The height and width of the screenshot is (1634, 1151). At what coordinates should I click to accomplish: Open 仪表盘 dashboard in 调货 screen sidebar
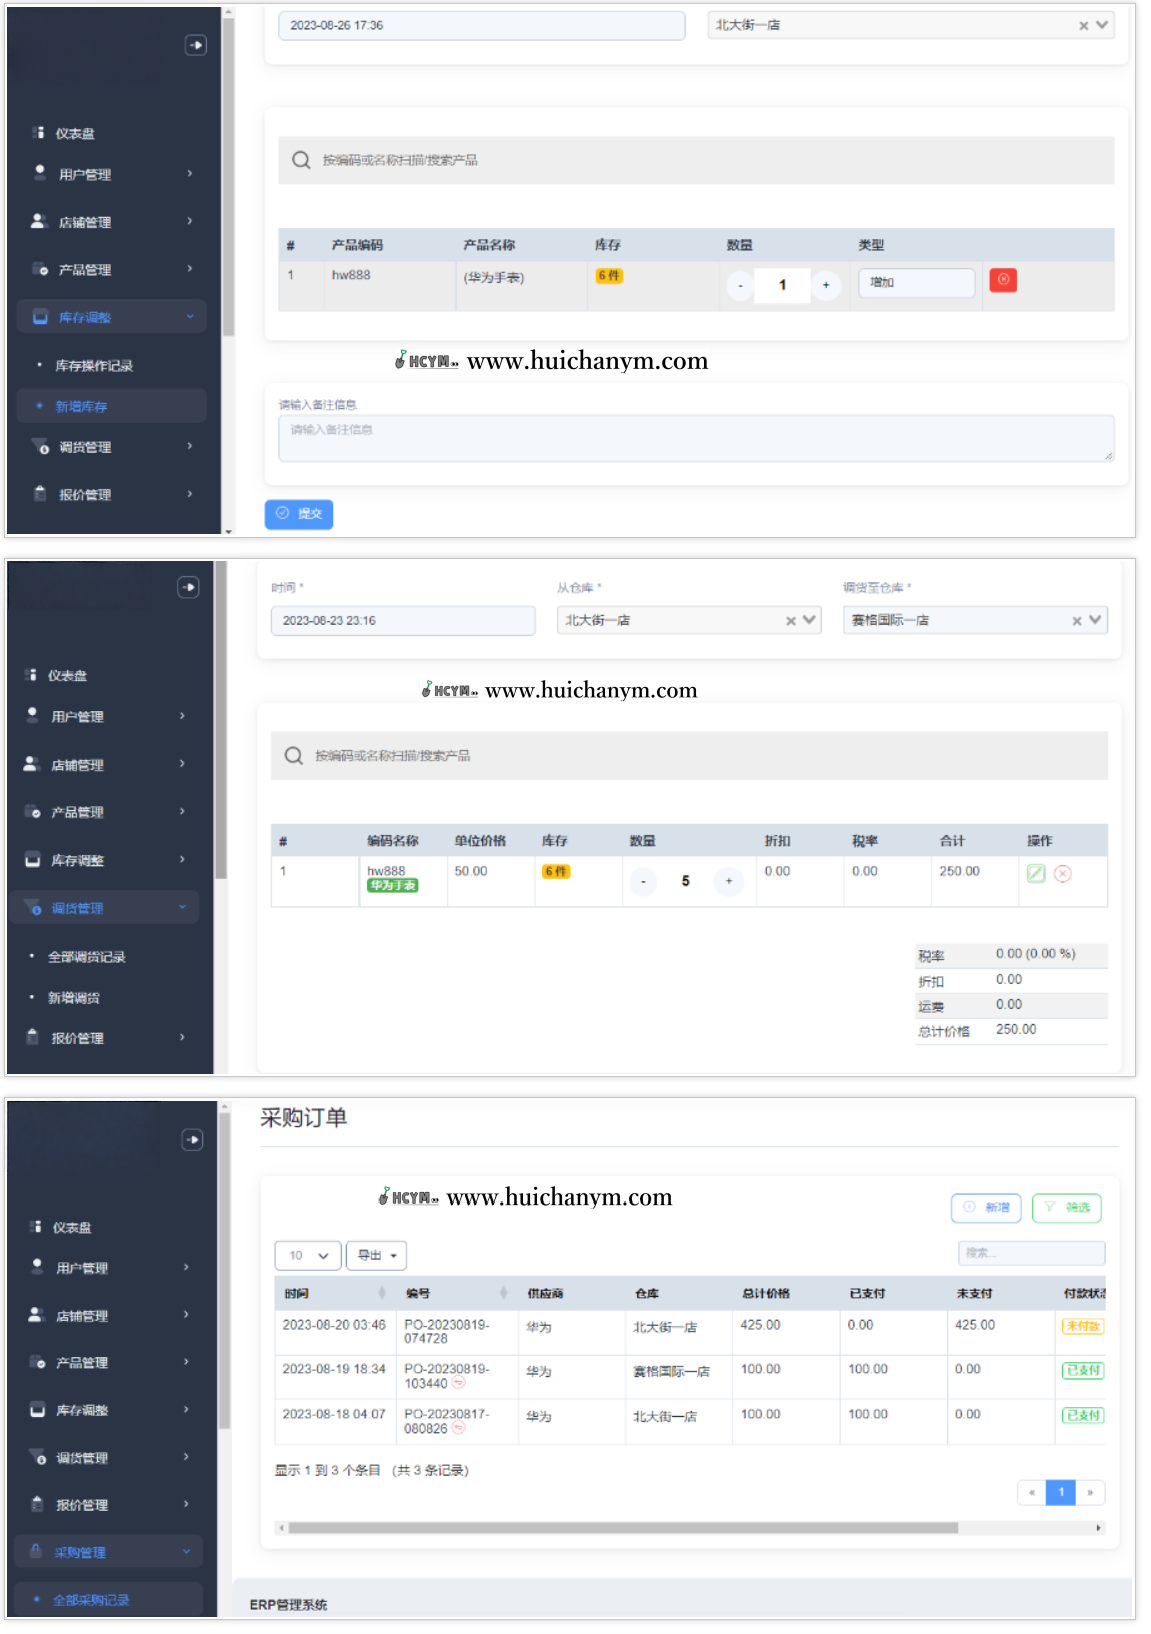[67, 675]
